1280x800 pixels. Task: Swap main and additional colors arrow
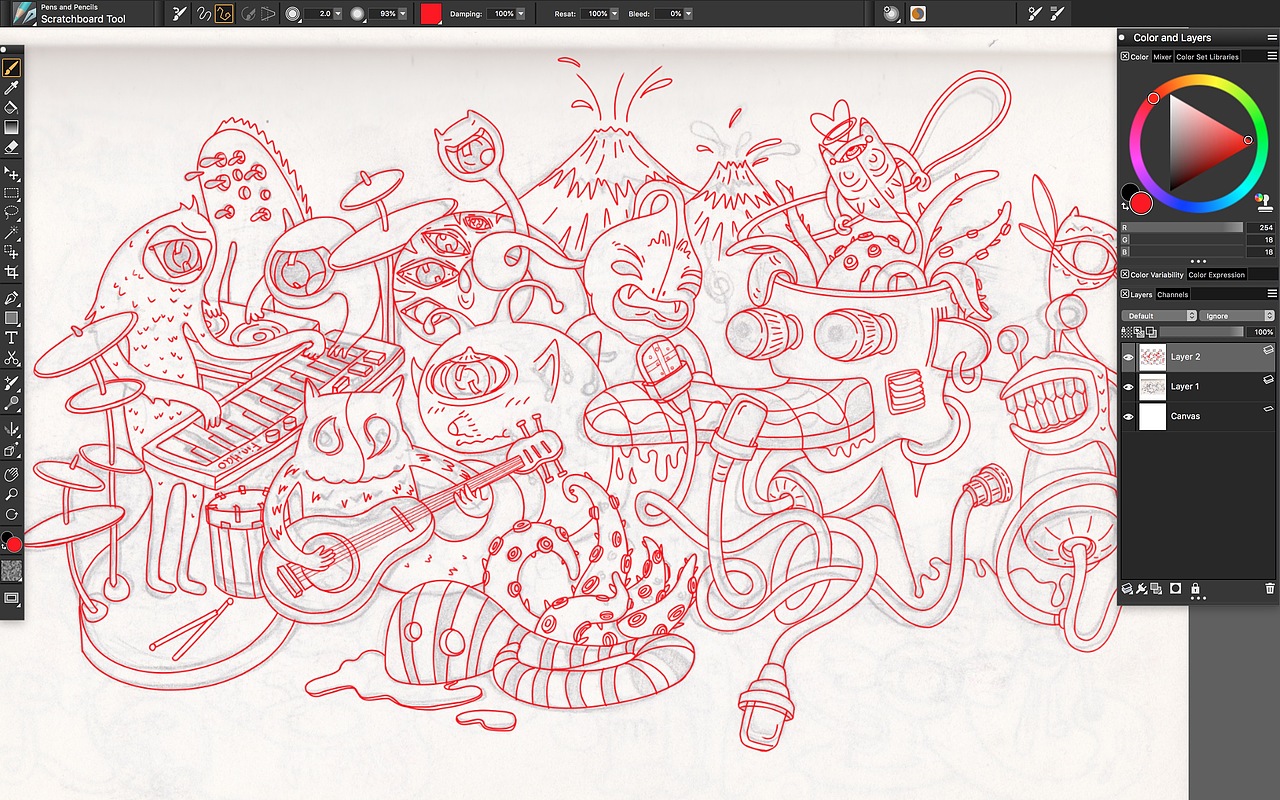(x=1125, y=205)
